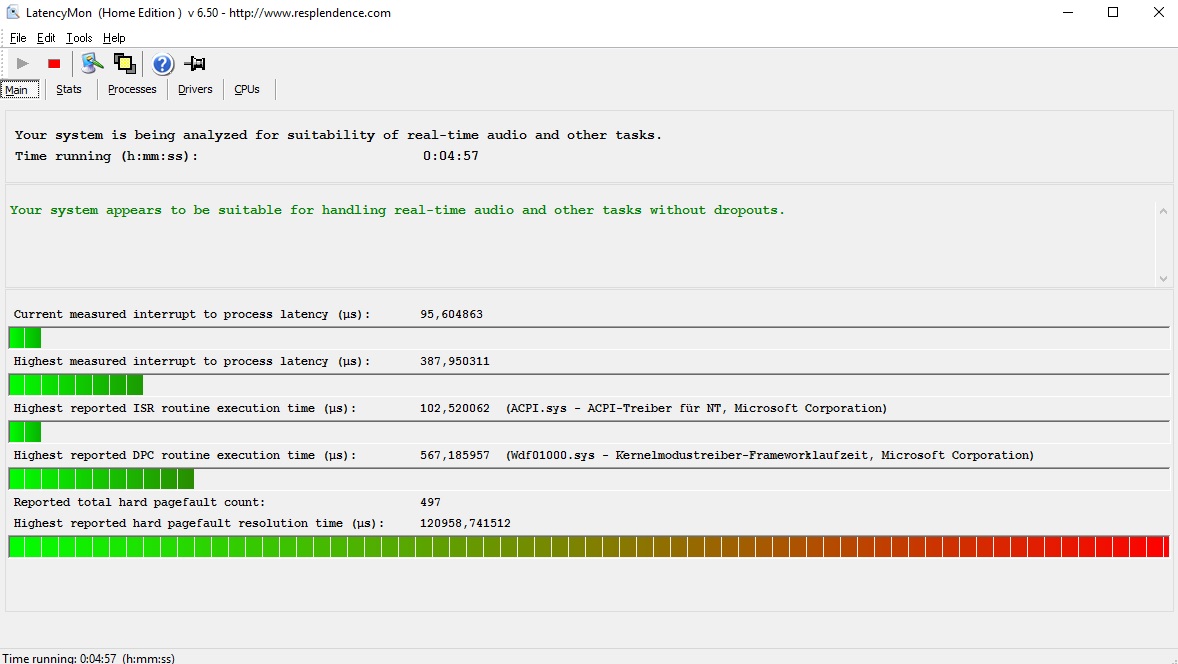Screen dimensions: 1178x664
Task: Open help via the blue question mark
Action: click(x=163, y=65)
